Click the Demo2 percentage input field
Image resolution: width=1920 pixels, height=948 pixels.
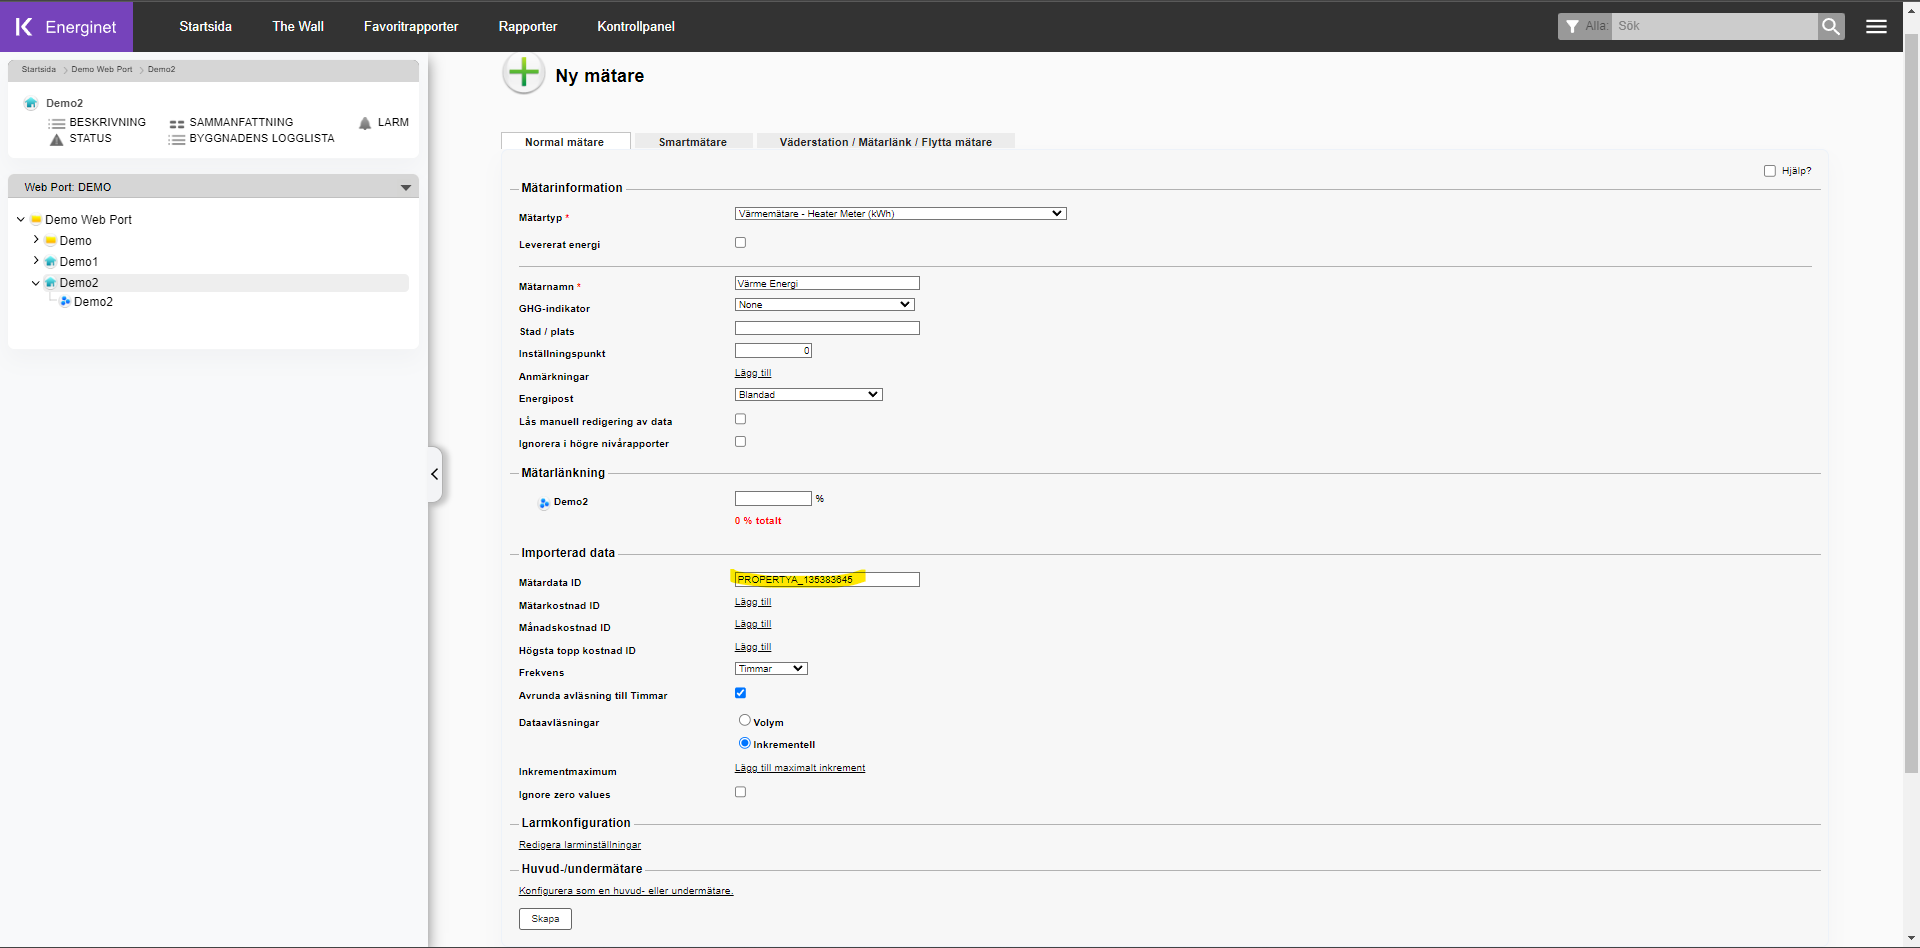[773, 498]
